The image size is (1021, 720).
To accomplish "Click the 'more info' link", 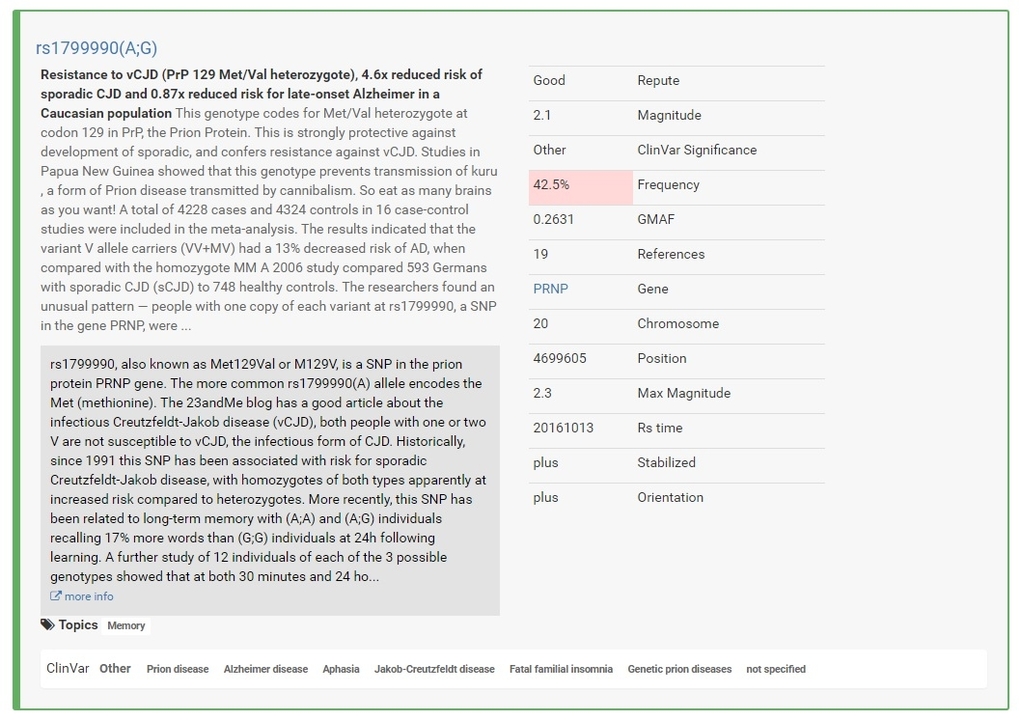I will point(89,596).
